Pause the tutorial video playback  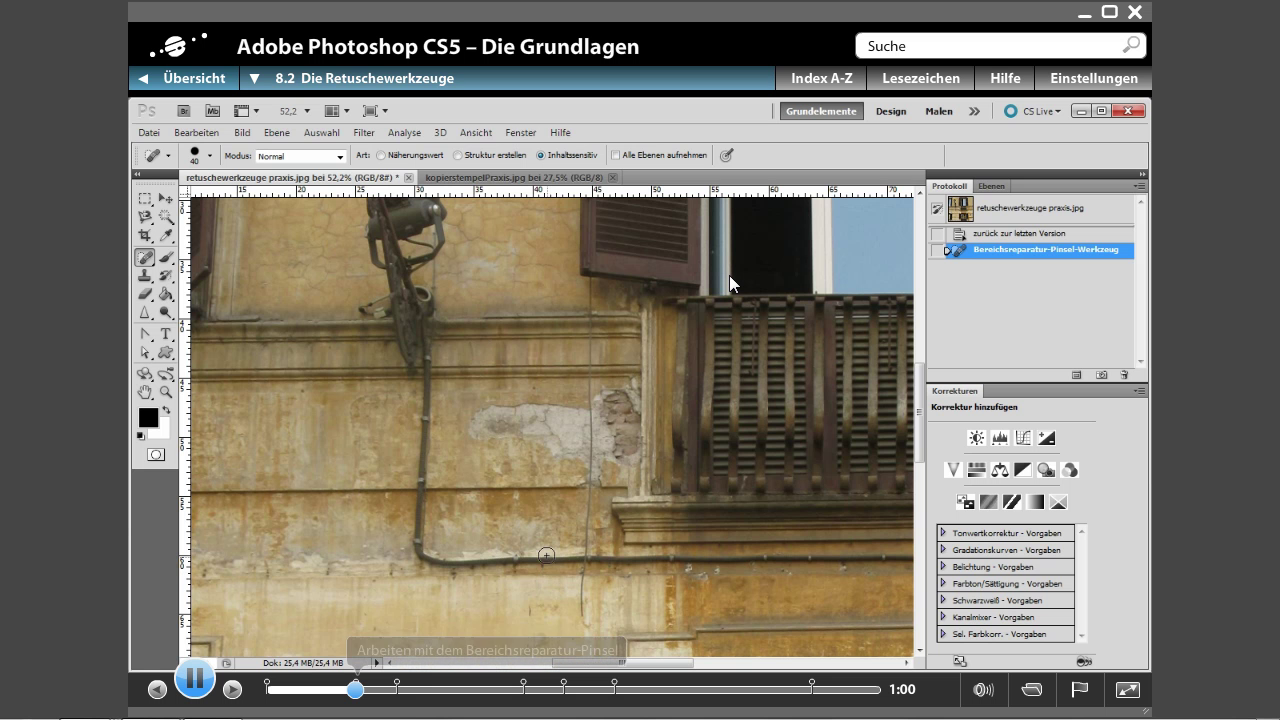195,679
